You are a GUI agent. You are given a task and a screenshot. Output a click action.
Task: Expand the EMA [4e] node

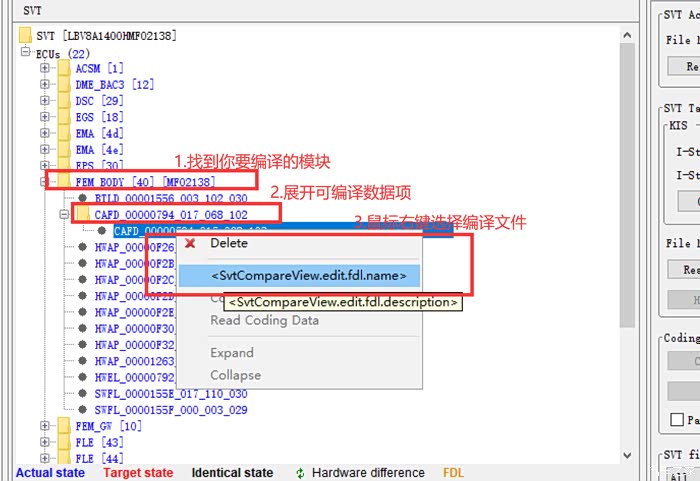[45, 149]
